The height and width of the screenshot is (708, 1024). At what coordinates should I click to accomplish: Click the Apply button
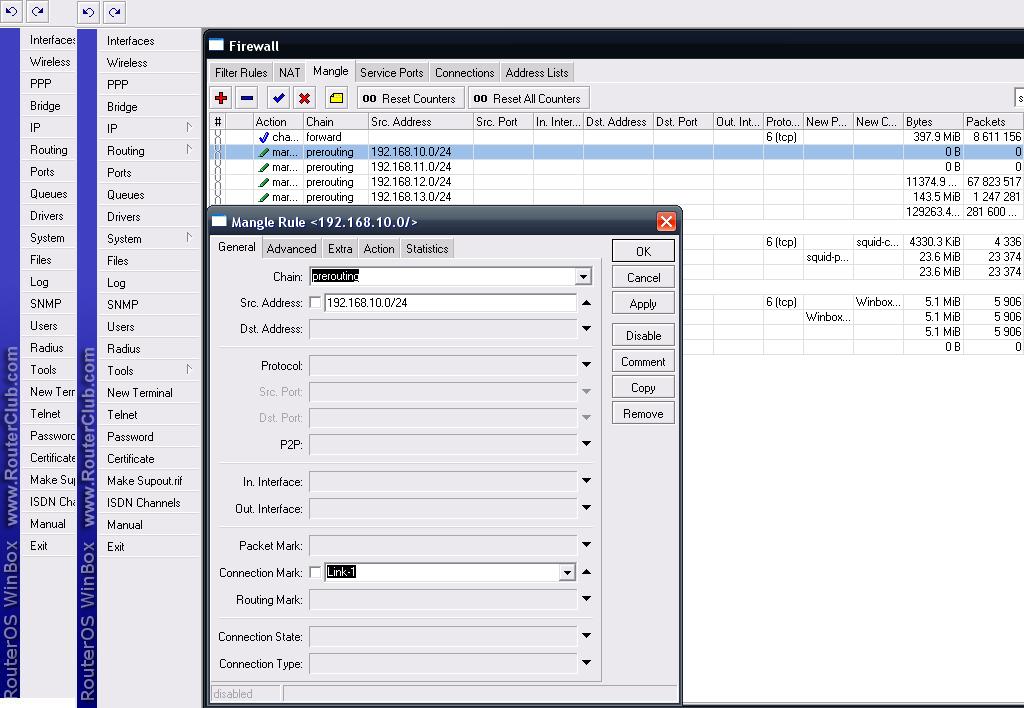point(643,303)
